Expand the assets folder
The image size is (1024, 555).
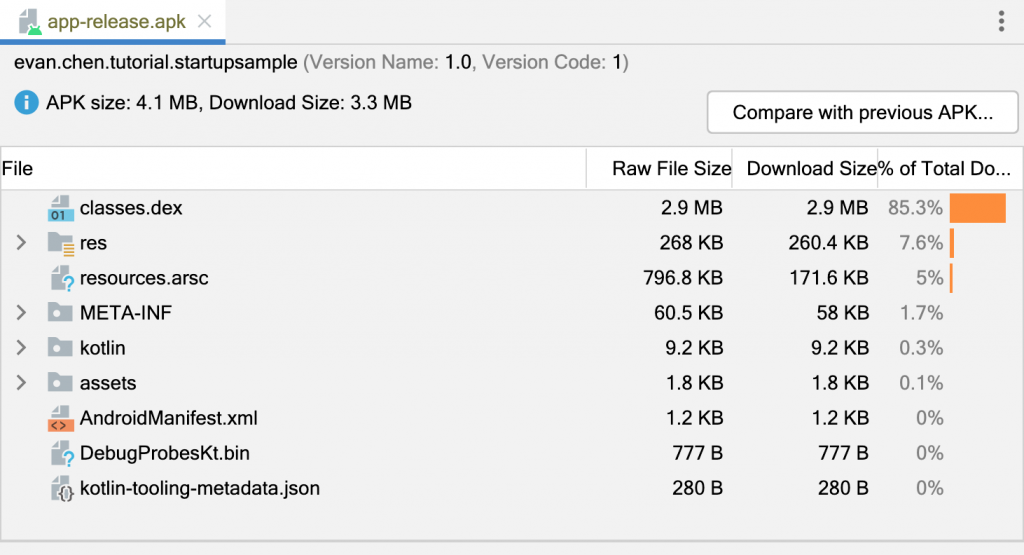click(21, 383)
